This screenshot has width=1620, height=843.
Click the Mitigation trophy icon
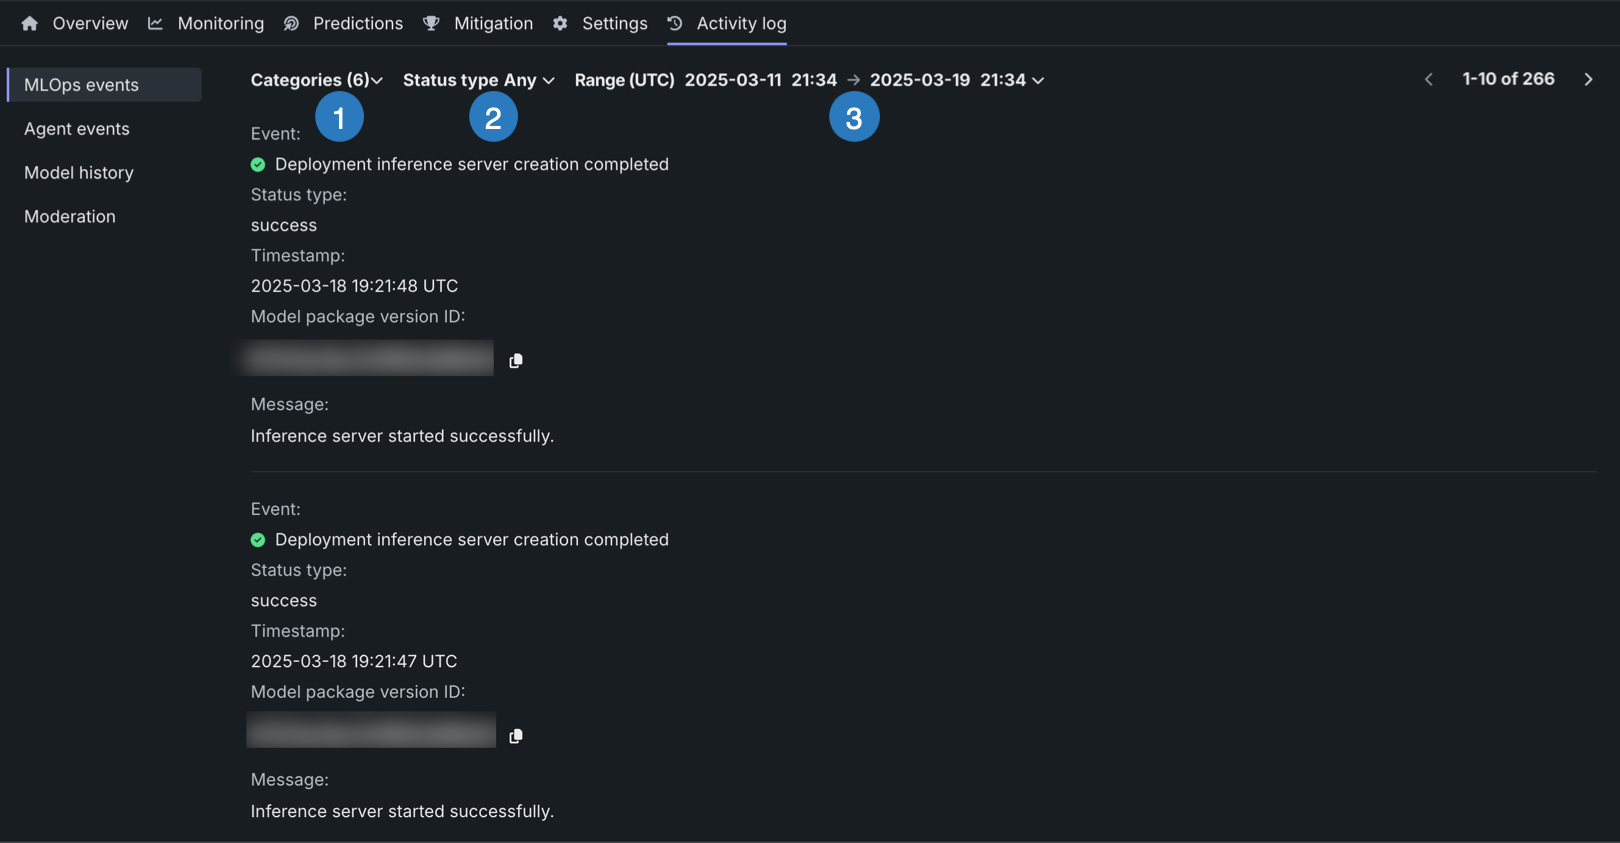point(431,23)
